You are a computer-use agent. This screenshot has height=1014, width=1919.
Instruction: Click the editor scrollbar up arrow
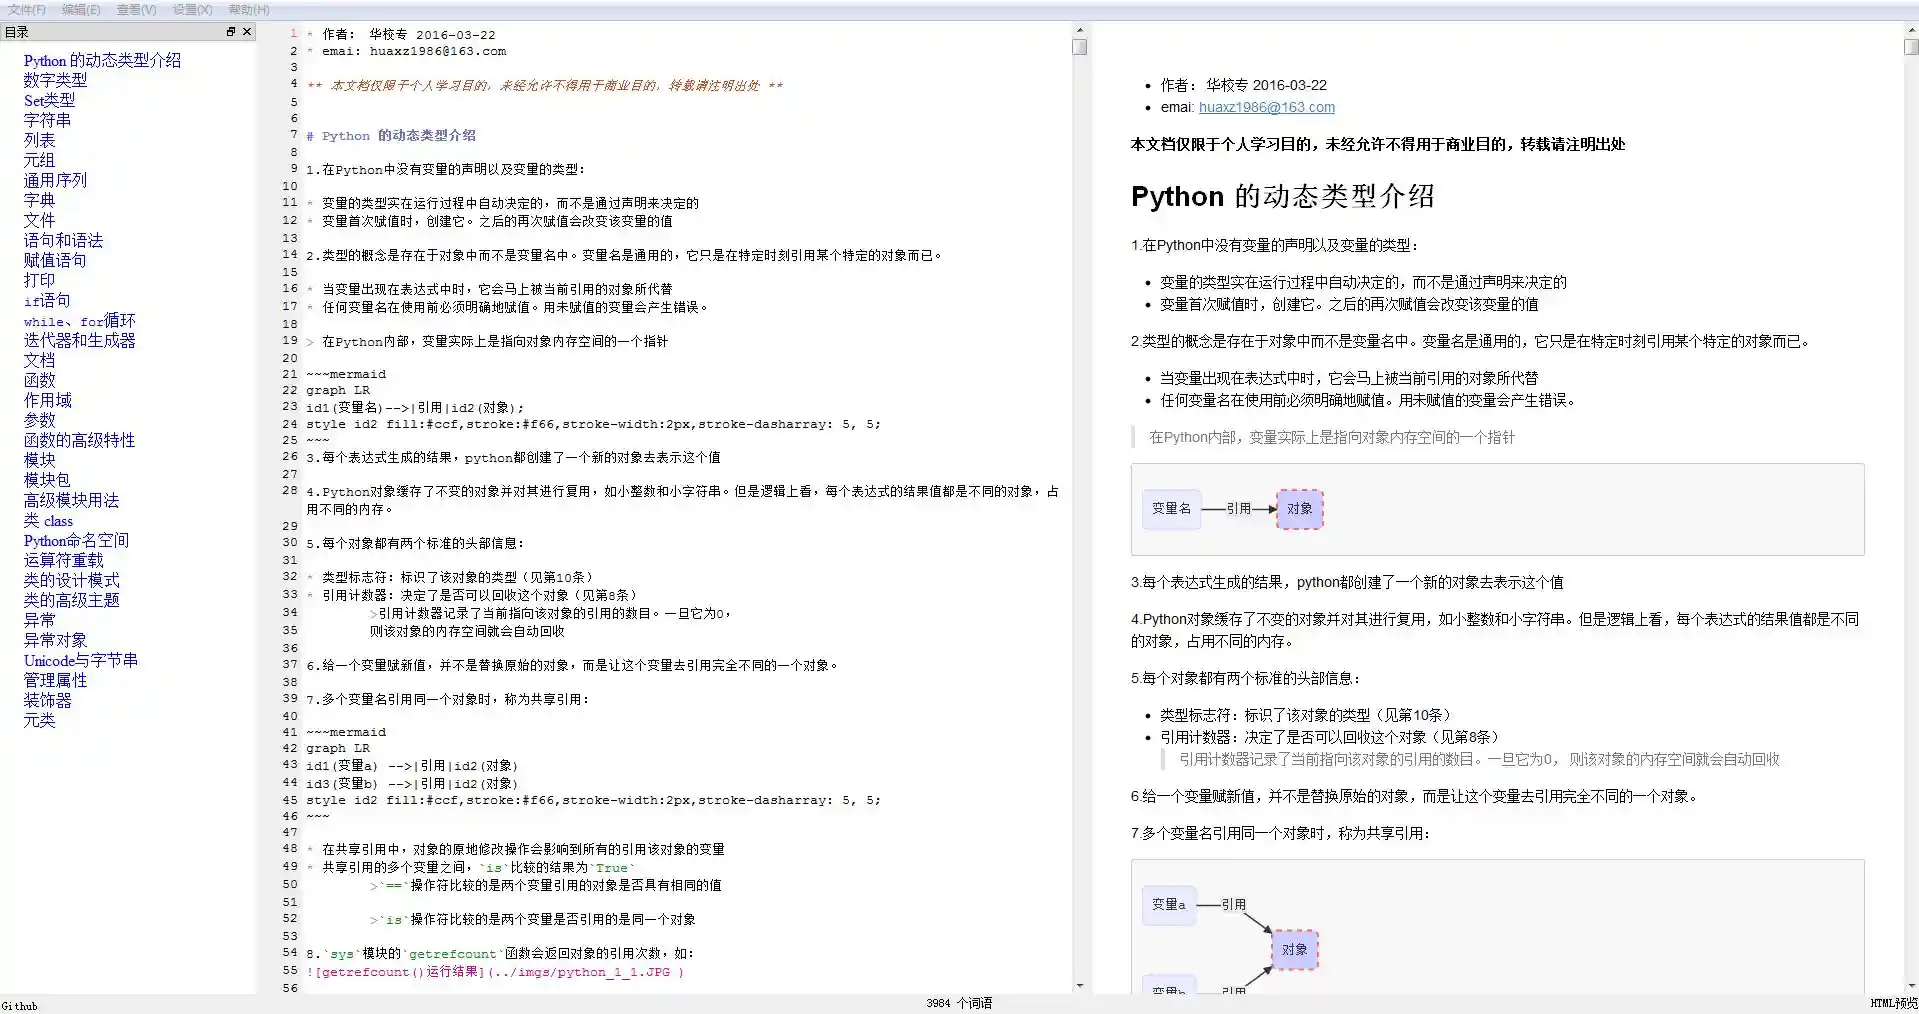(1080, 30)
